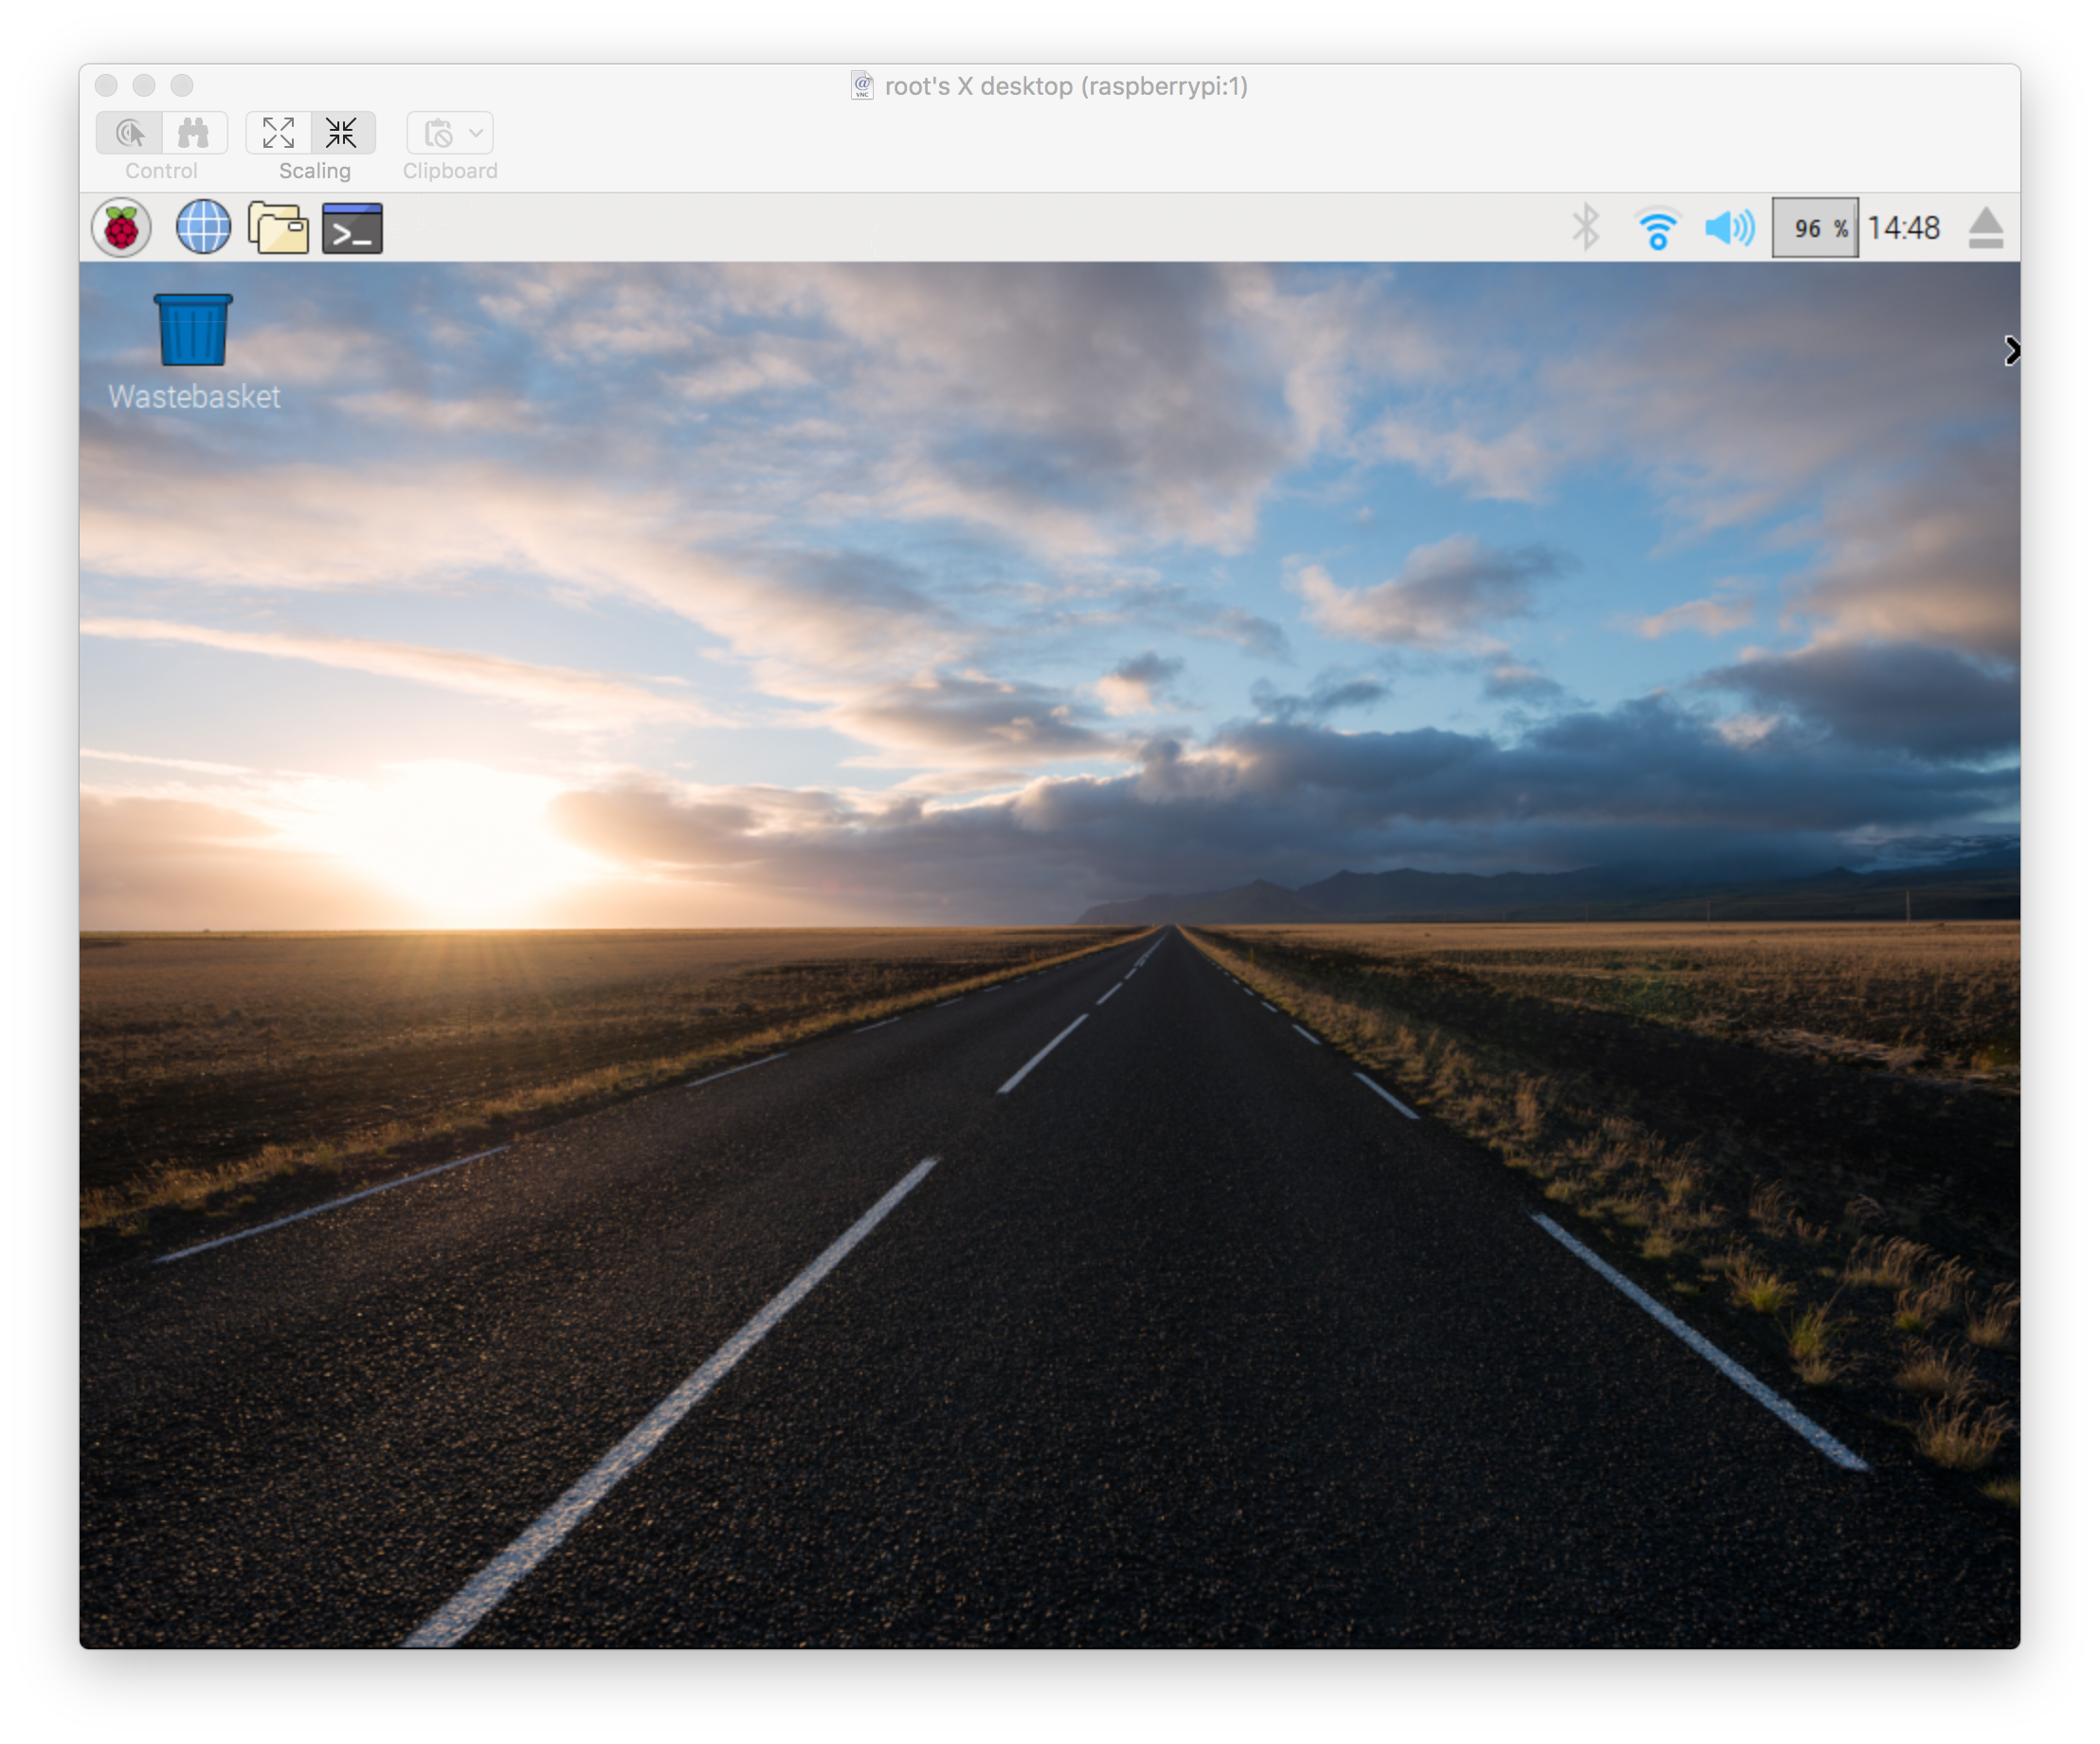Screen dimensions: 2100x1744
Task: Click the 96 % CPU usage monitor
Action: 1815,228
